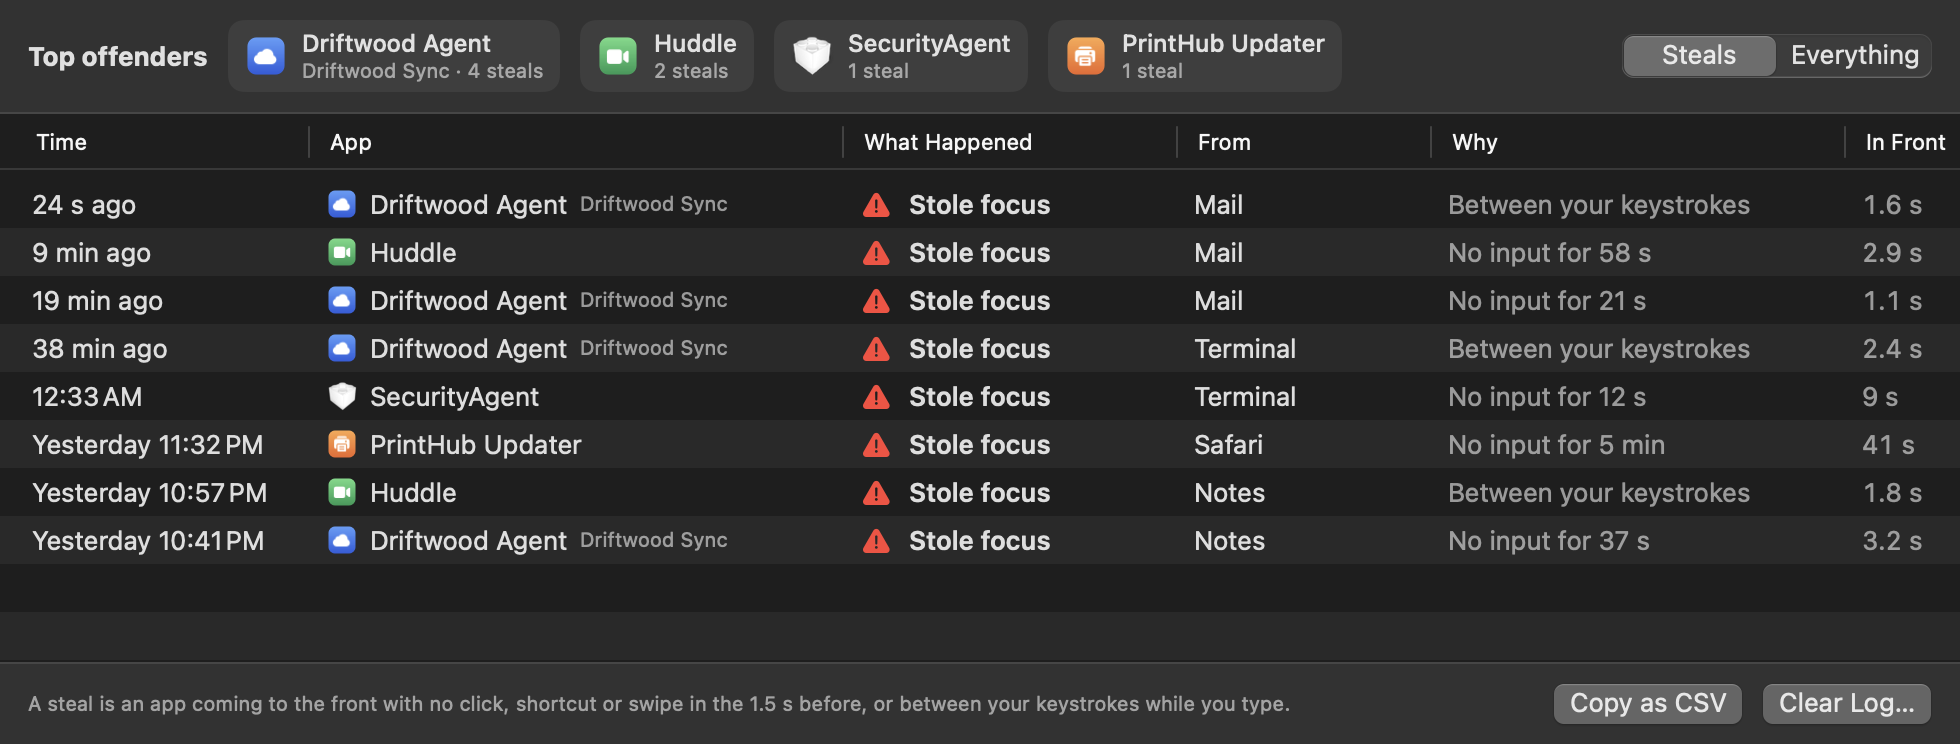Sort by the In Front column header

tap(1905, 142)
